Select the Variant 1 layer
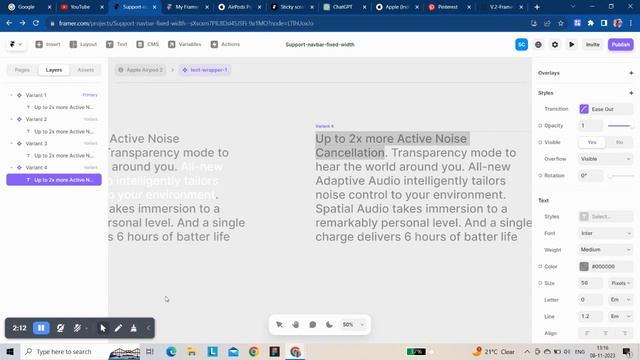 click(54, 95)
